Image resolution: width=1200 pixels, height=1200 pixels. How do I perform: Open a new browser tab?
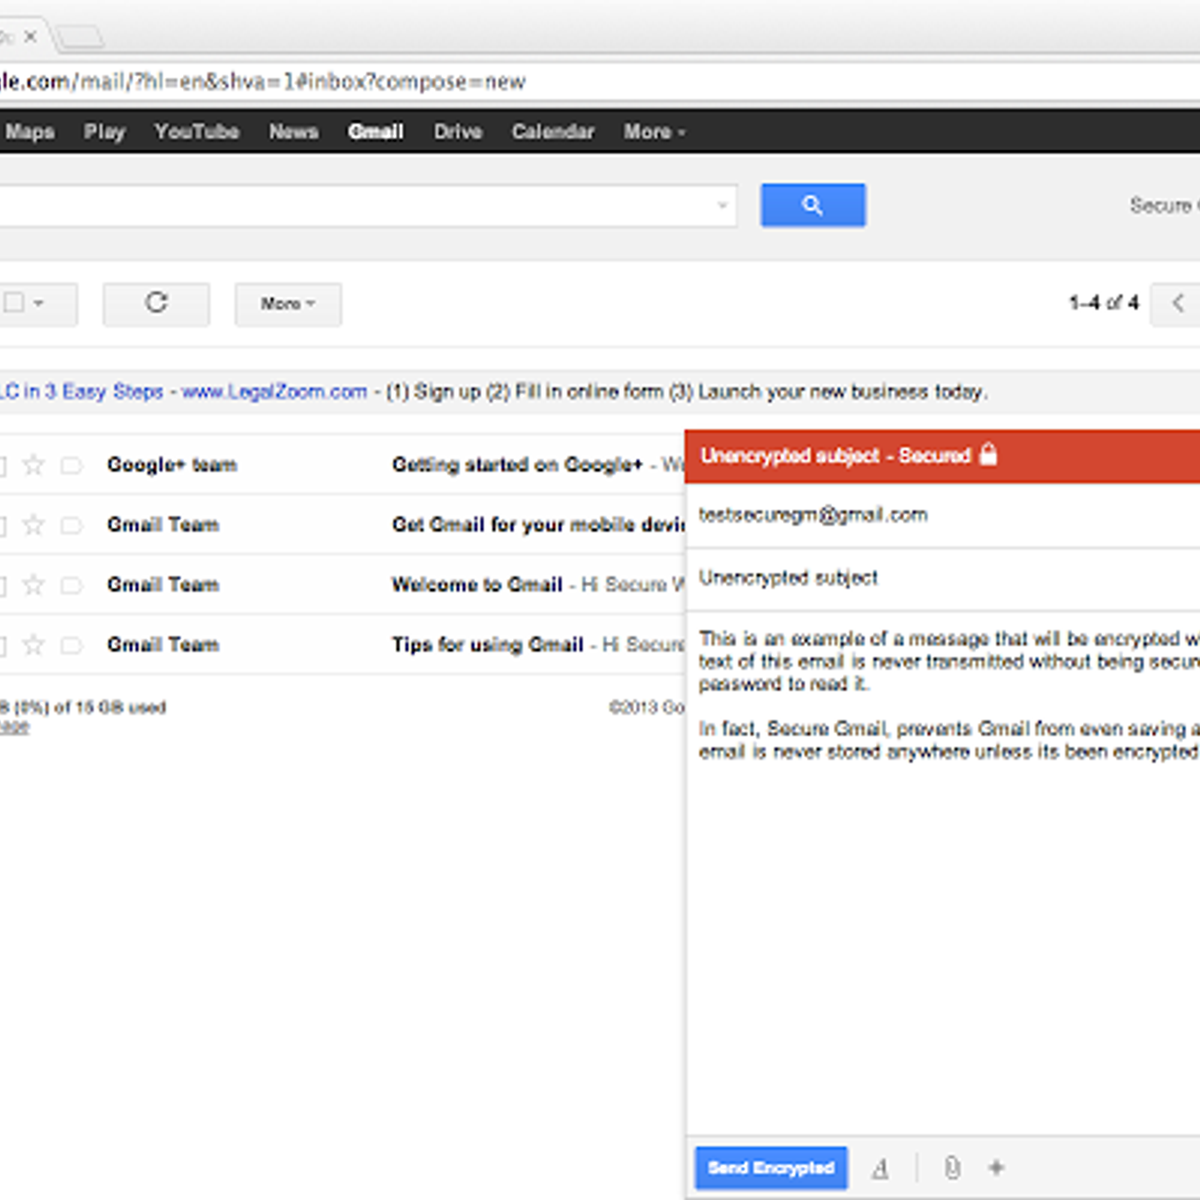coord(80,38)
